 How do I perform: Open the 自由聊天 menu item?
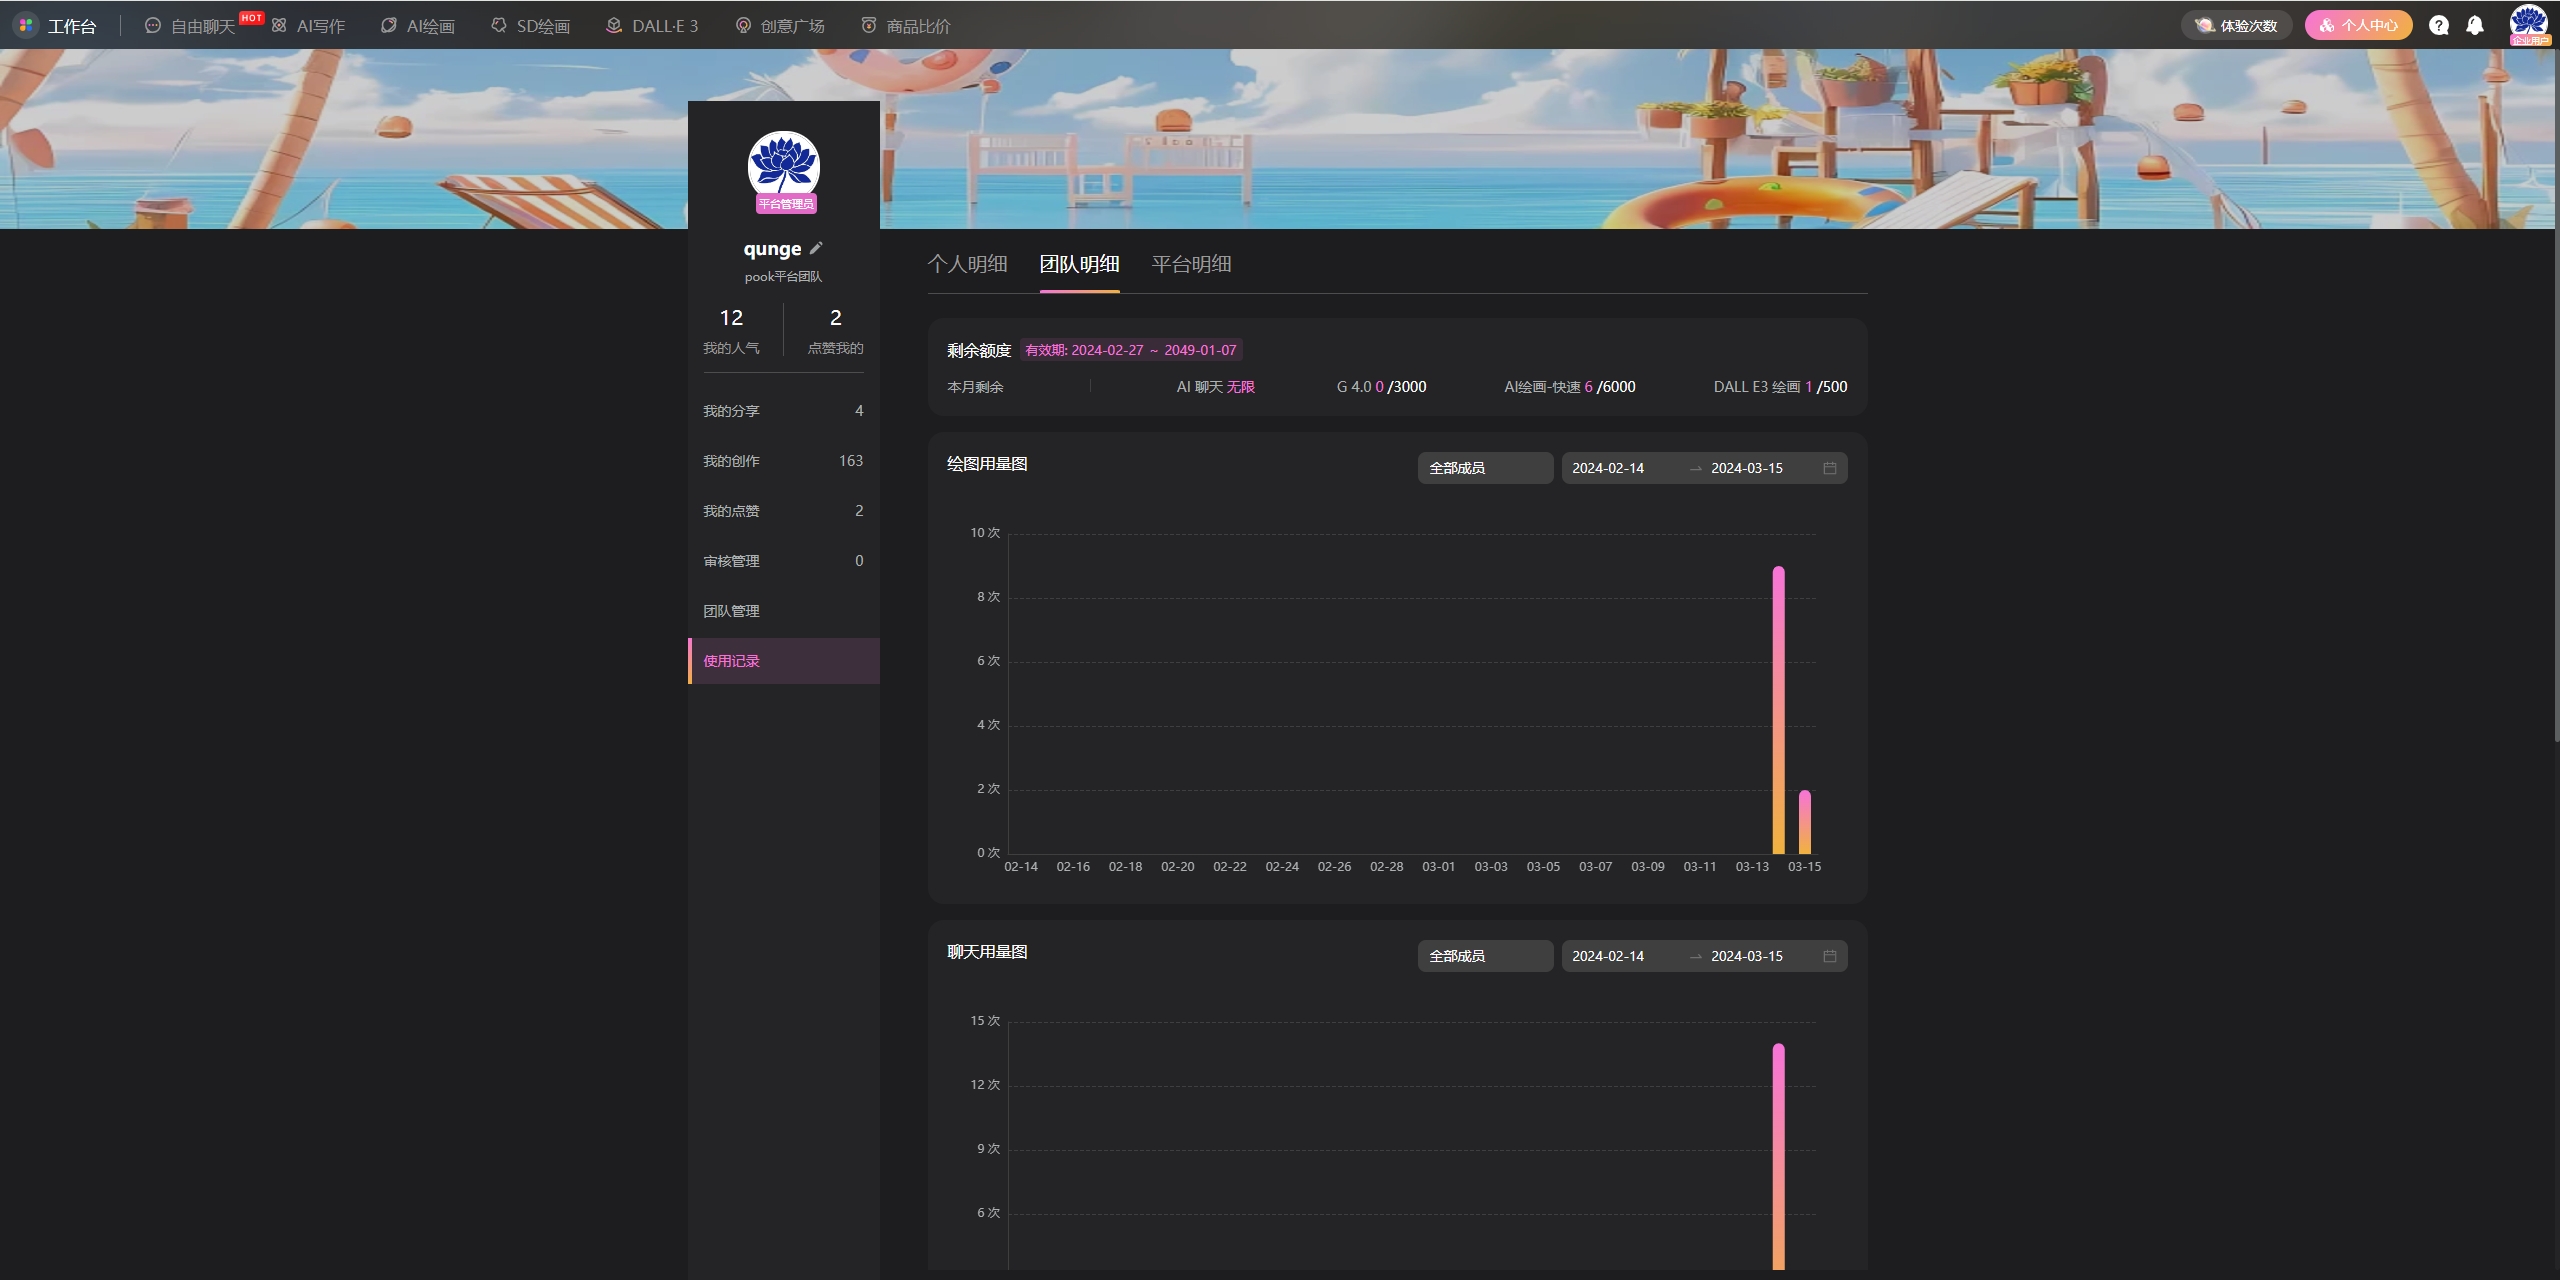[x=203, y=26]
